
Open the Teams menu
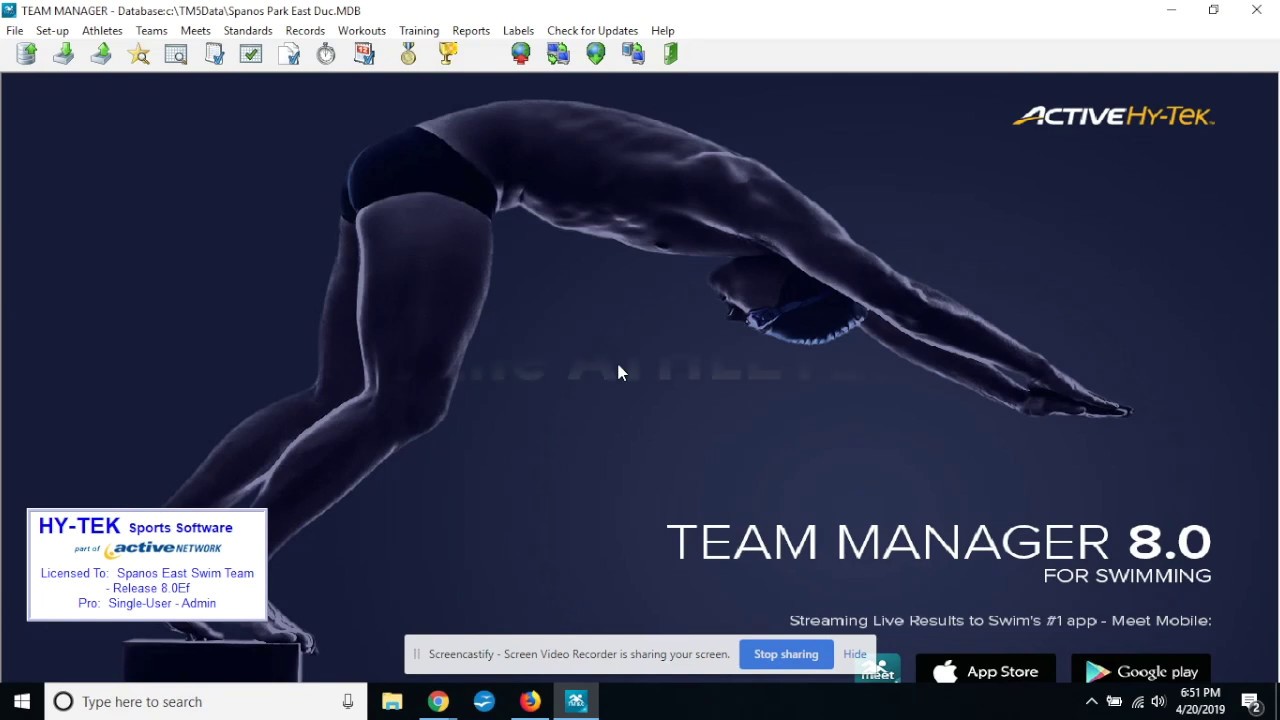[152, 31]
